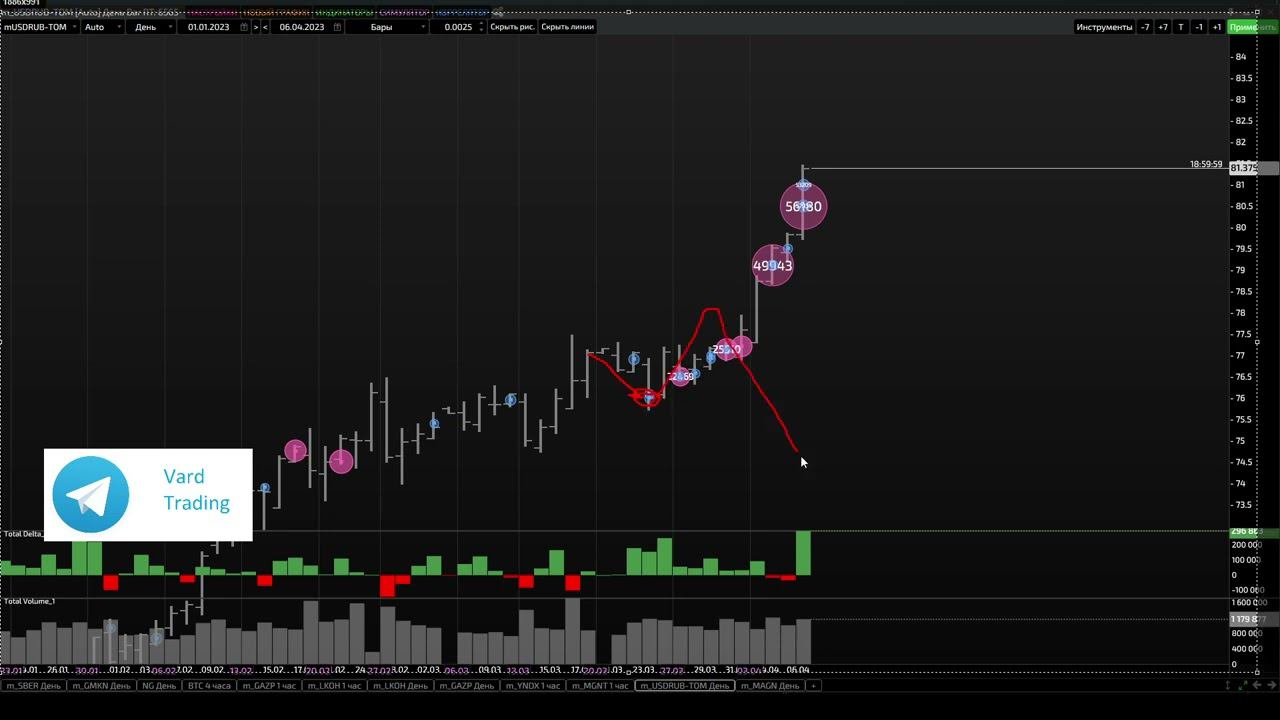This screenshot has height=720, width=1280.
Task: Click the -1 shift button
Action: tap(1199, 27)
